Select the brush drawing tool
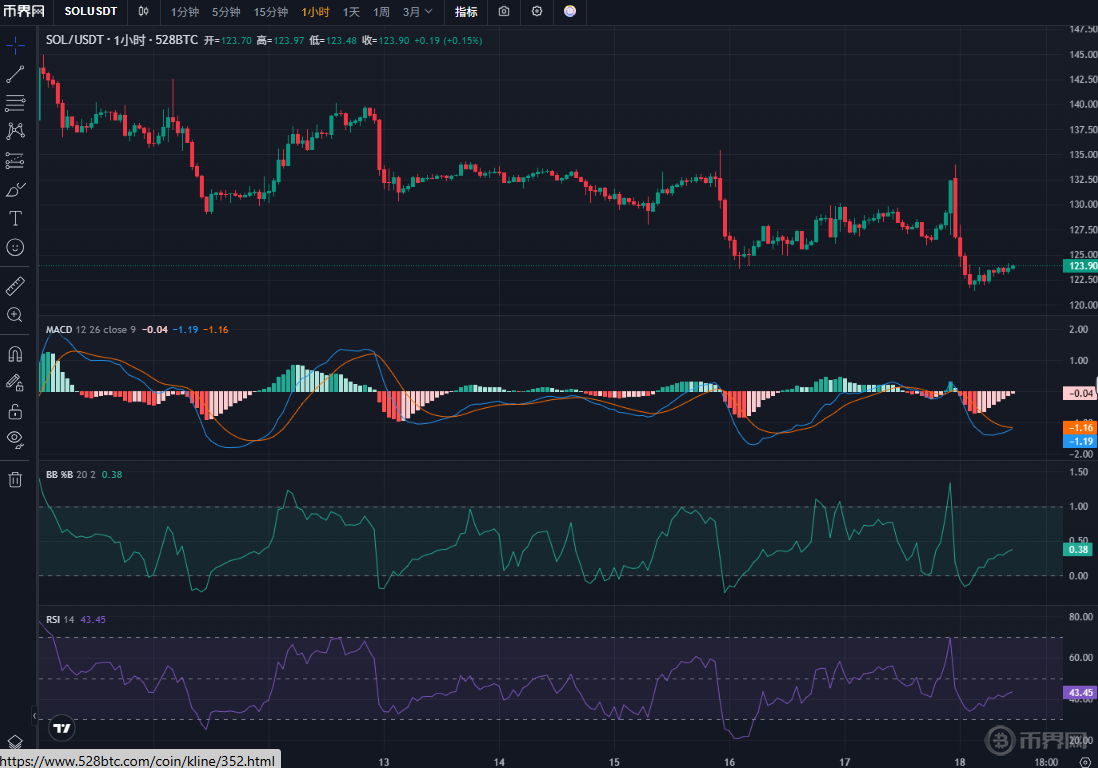The image size is (1098, 768). 15,189
